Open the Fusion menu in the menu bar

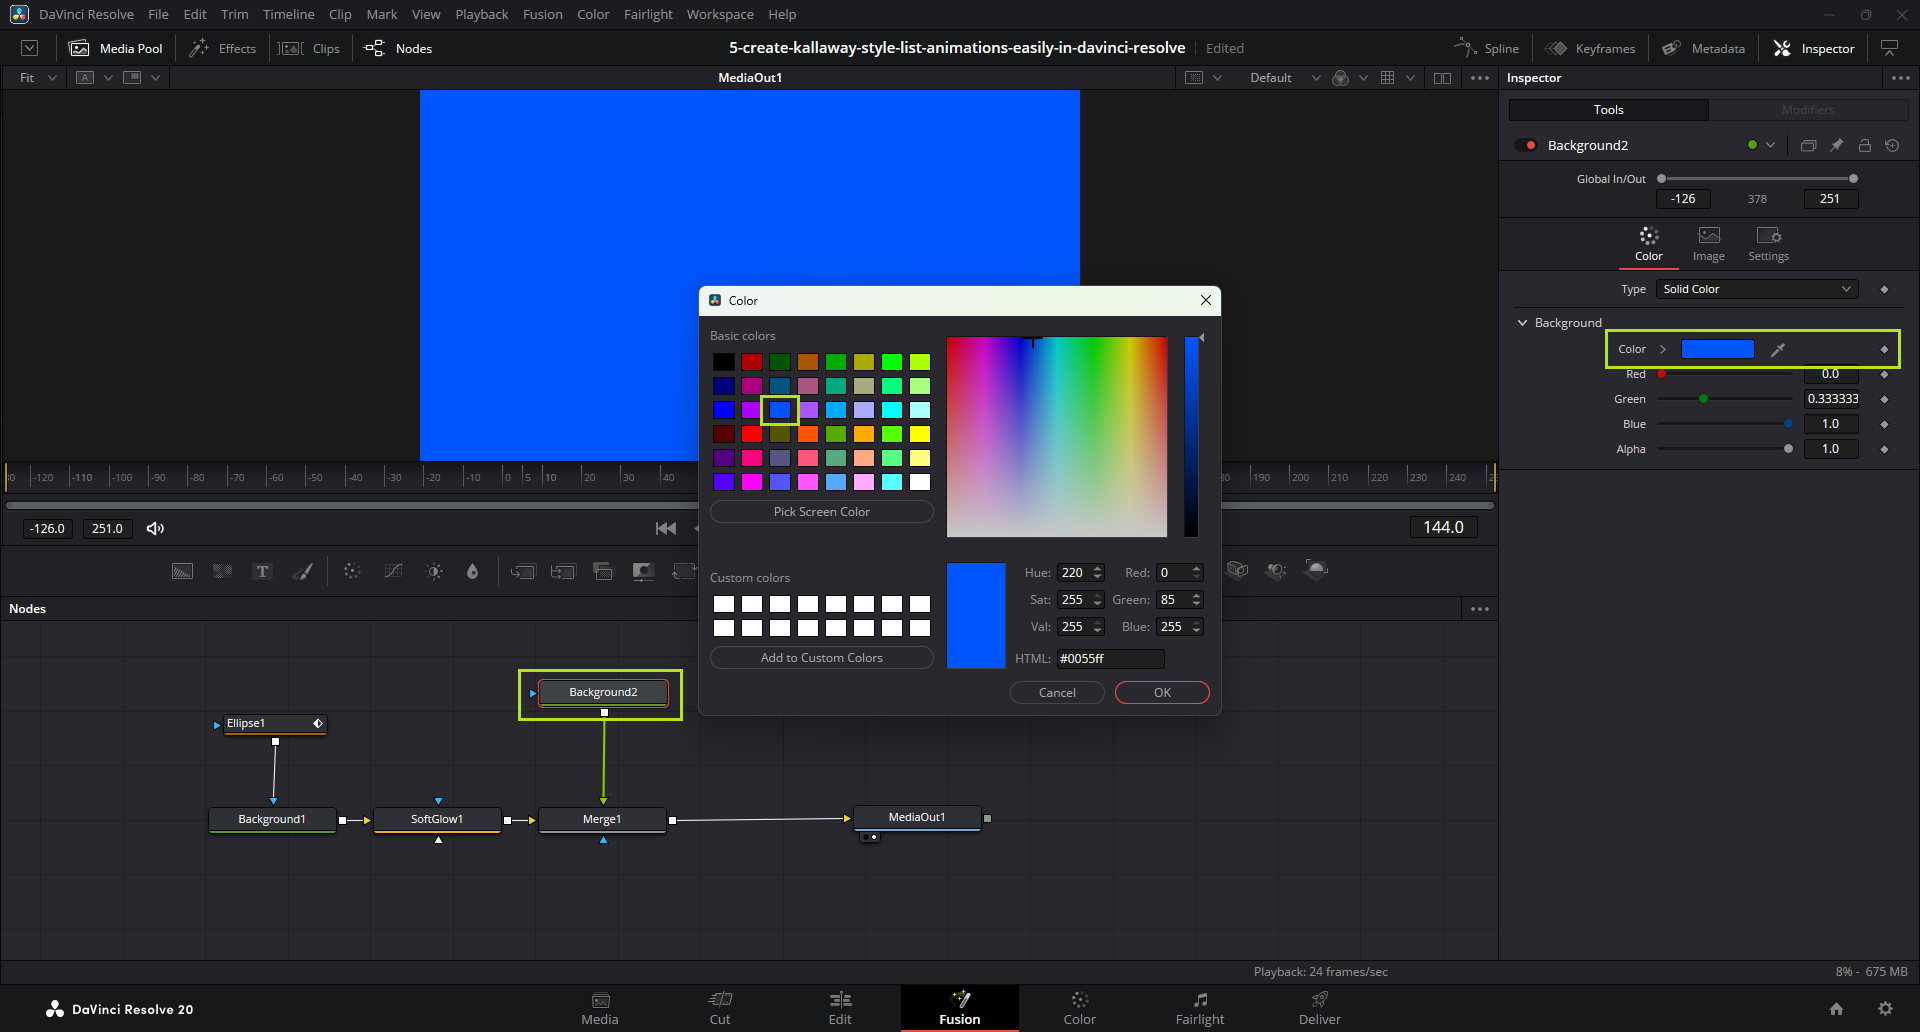tap(542, 14)
